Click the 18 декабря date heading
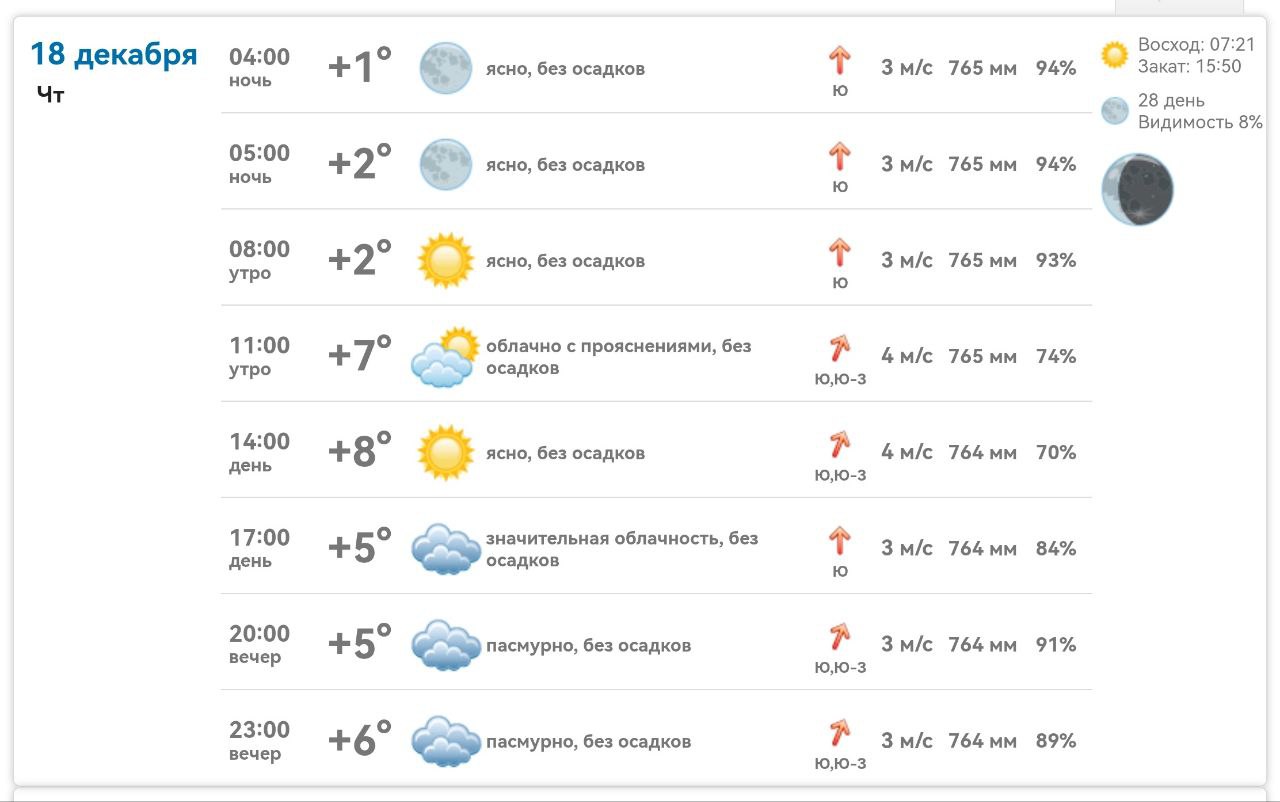Image resolution: width=1280 pixels, height=802 pixels. (x=114, y=54)
